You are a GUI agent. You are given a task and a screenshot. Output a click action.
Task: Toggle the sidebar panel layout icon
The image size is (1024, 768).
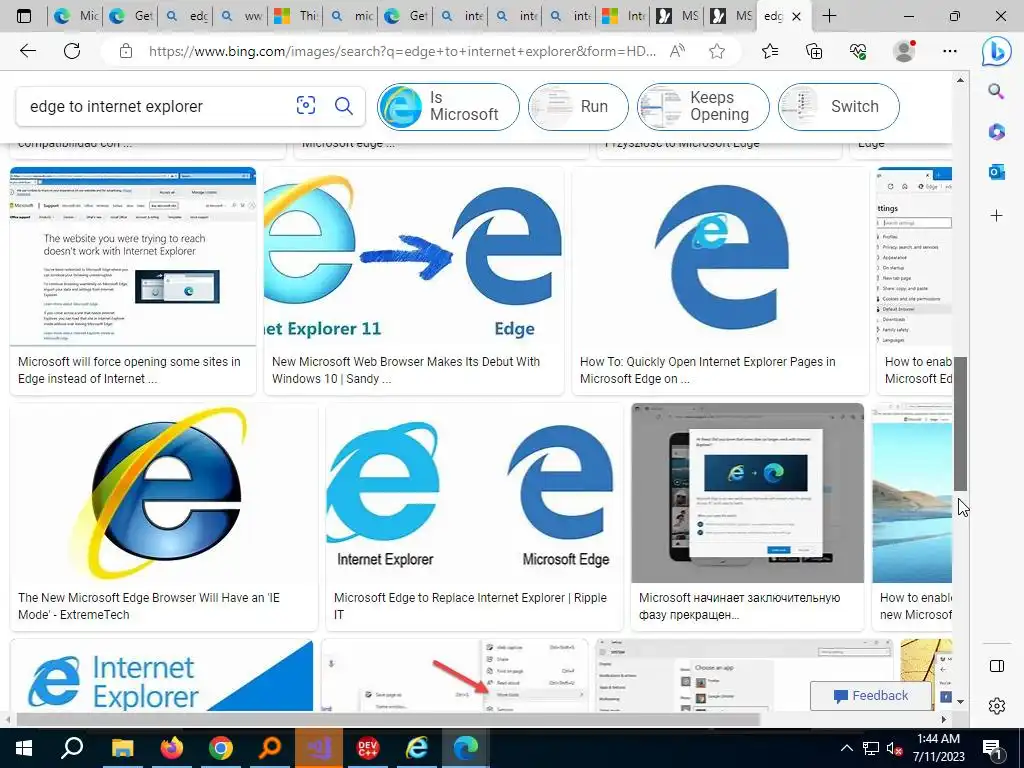point(997,665)
